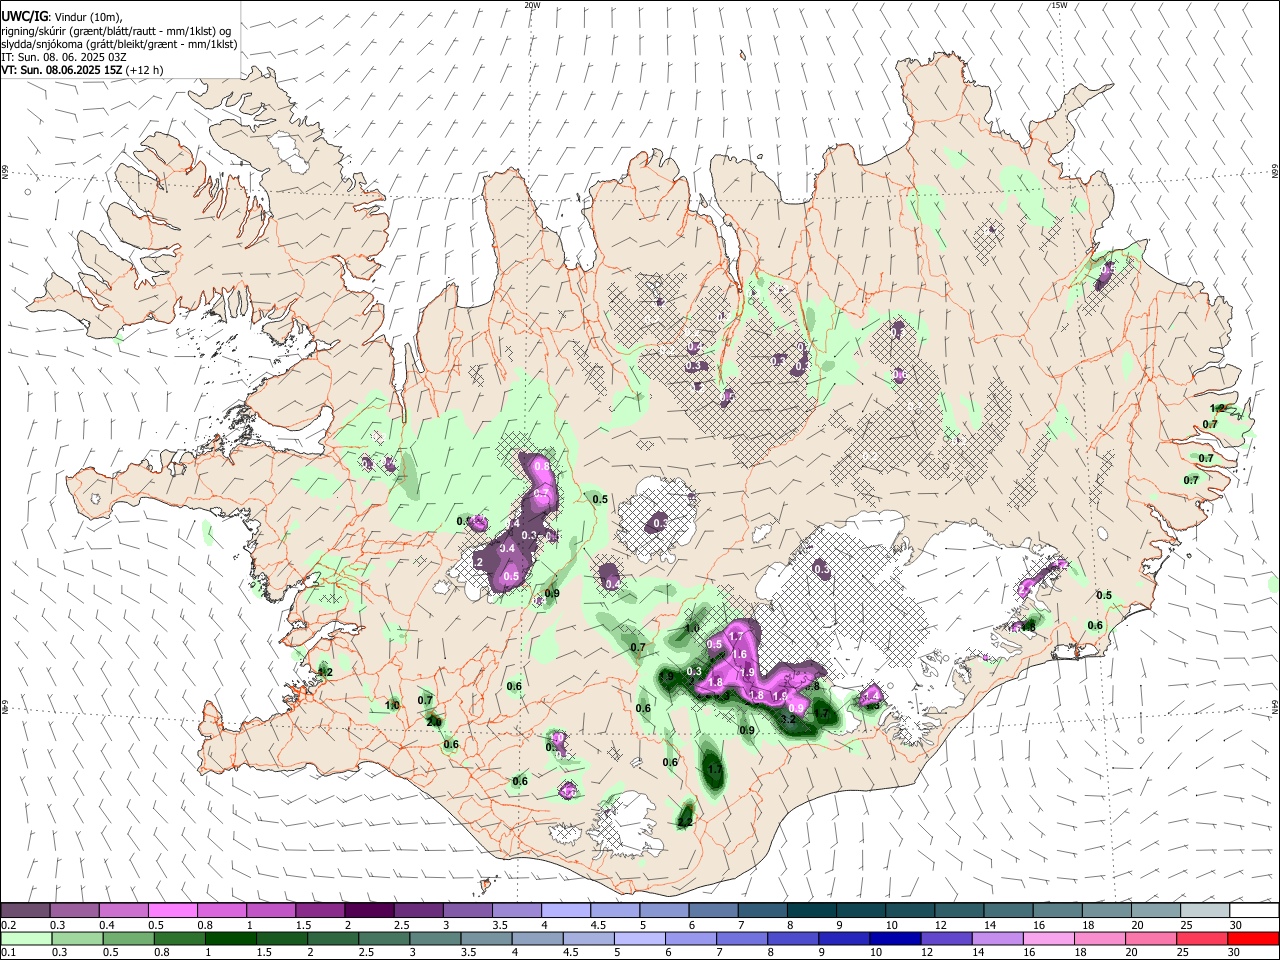Choose upper legend swatch labeled 7
Screen dimensions: 1280x960
[x=763, y=910]
